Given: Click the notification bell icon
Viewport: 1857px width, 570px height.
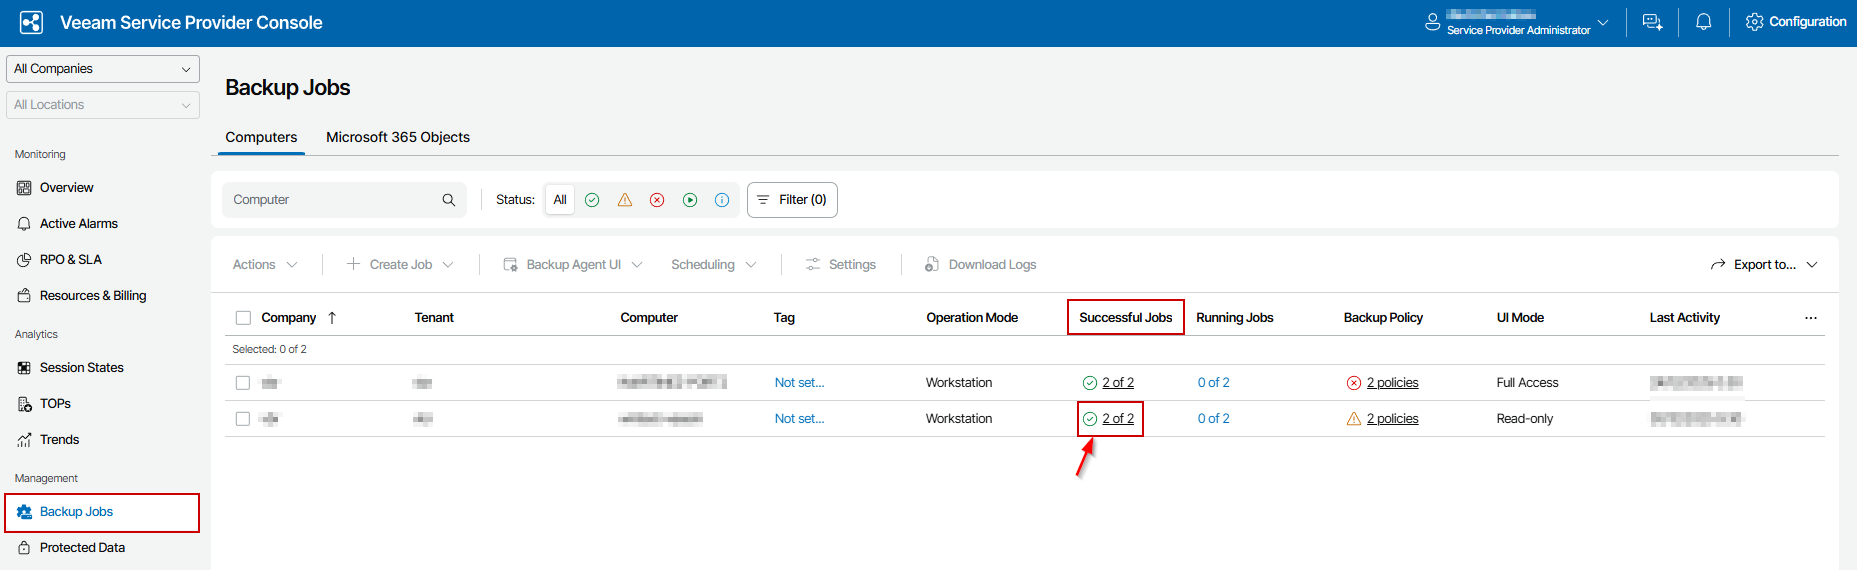Looking at the screenshot, I should (1703, 22).
